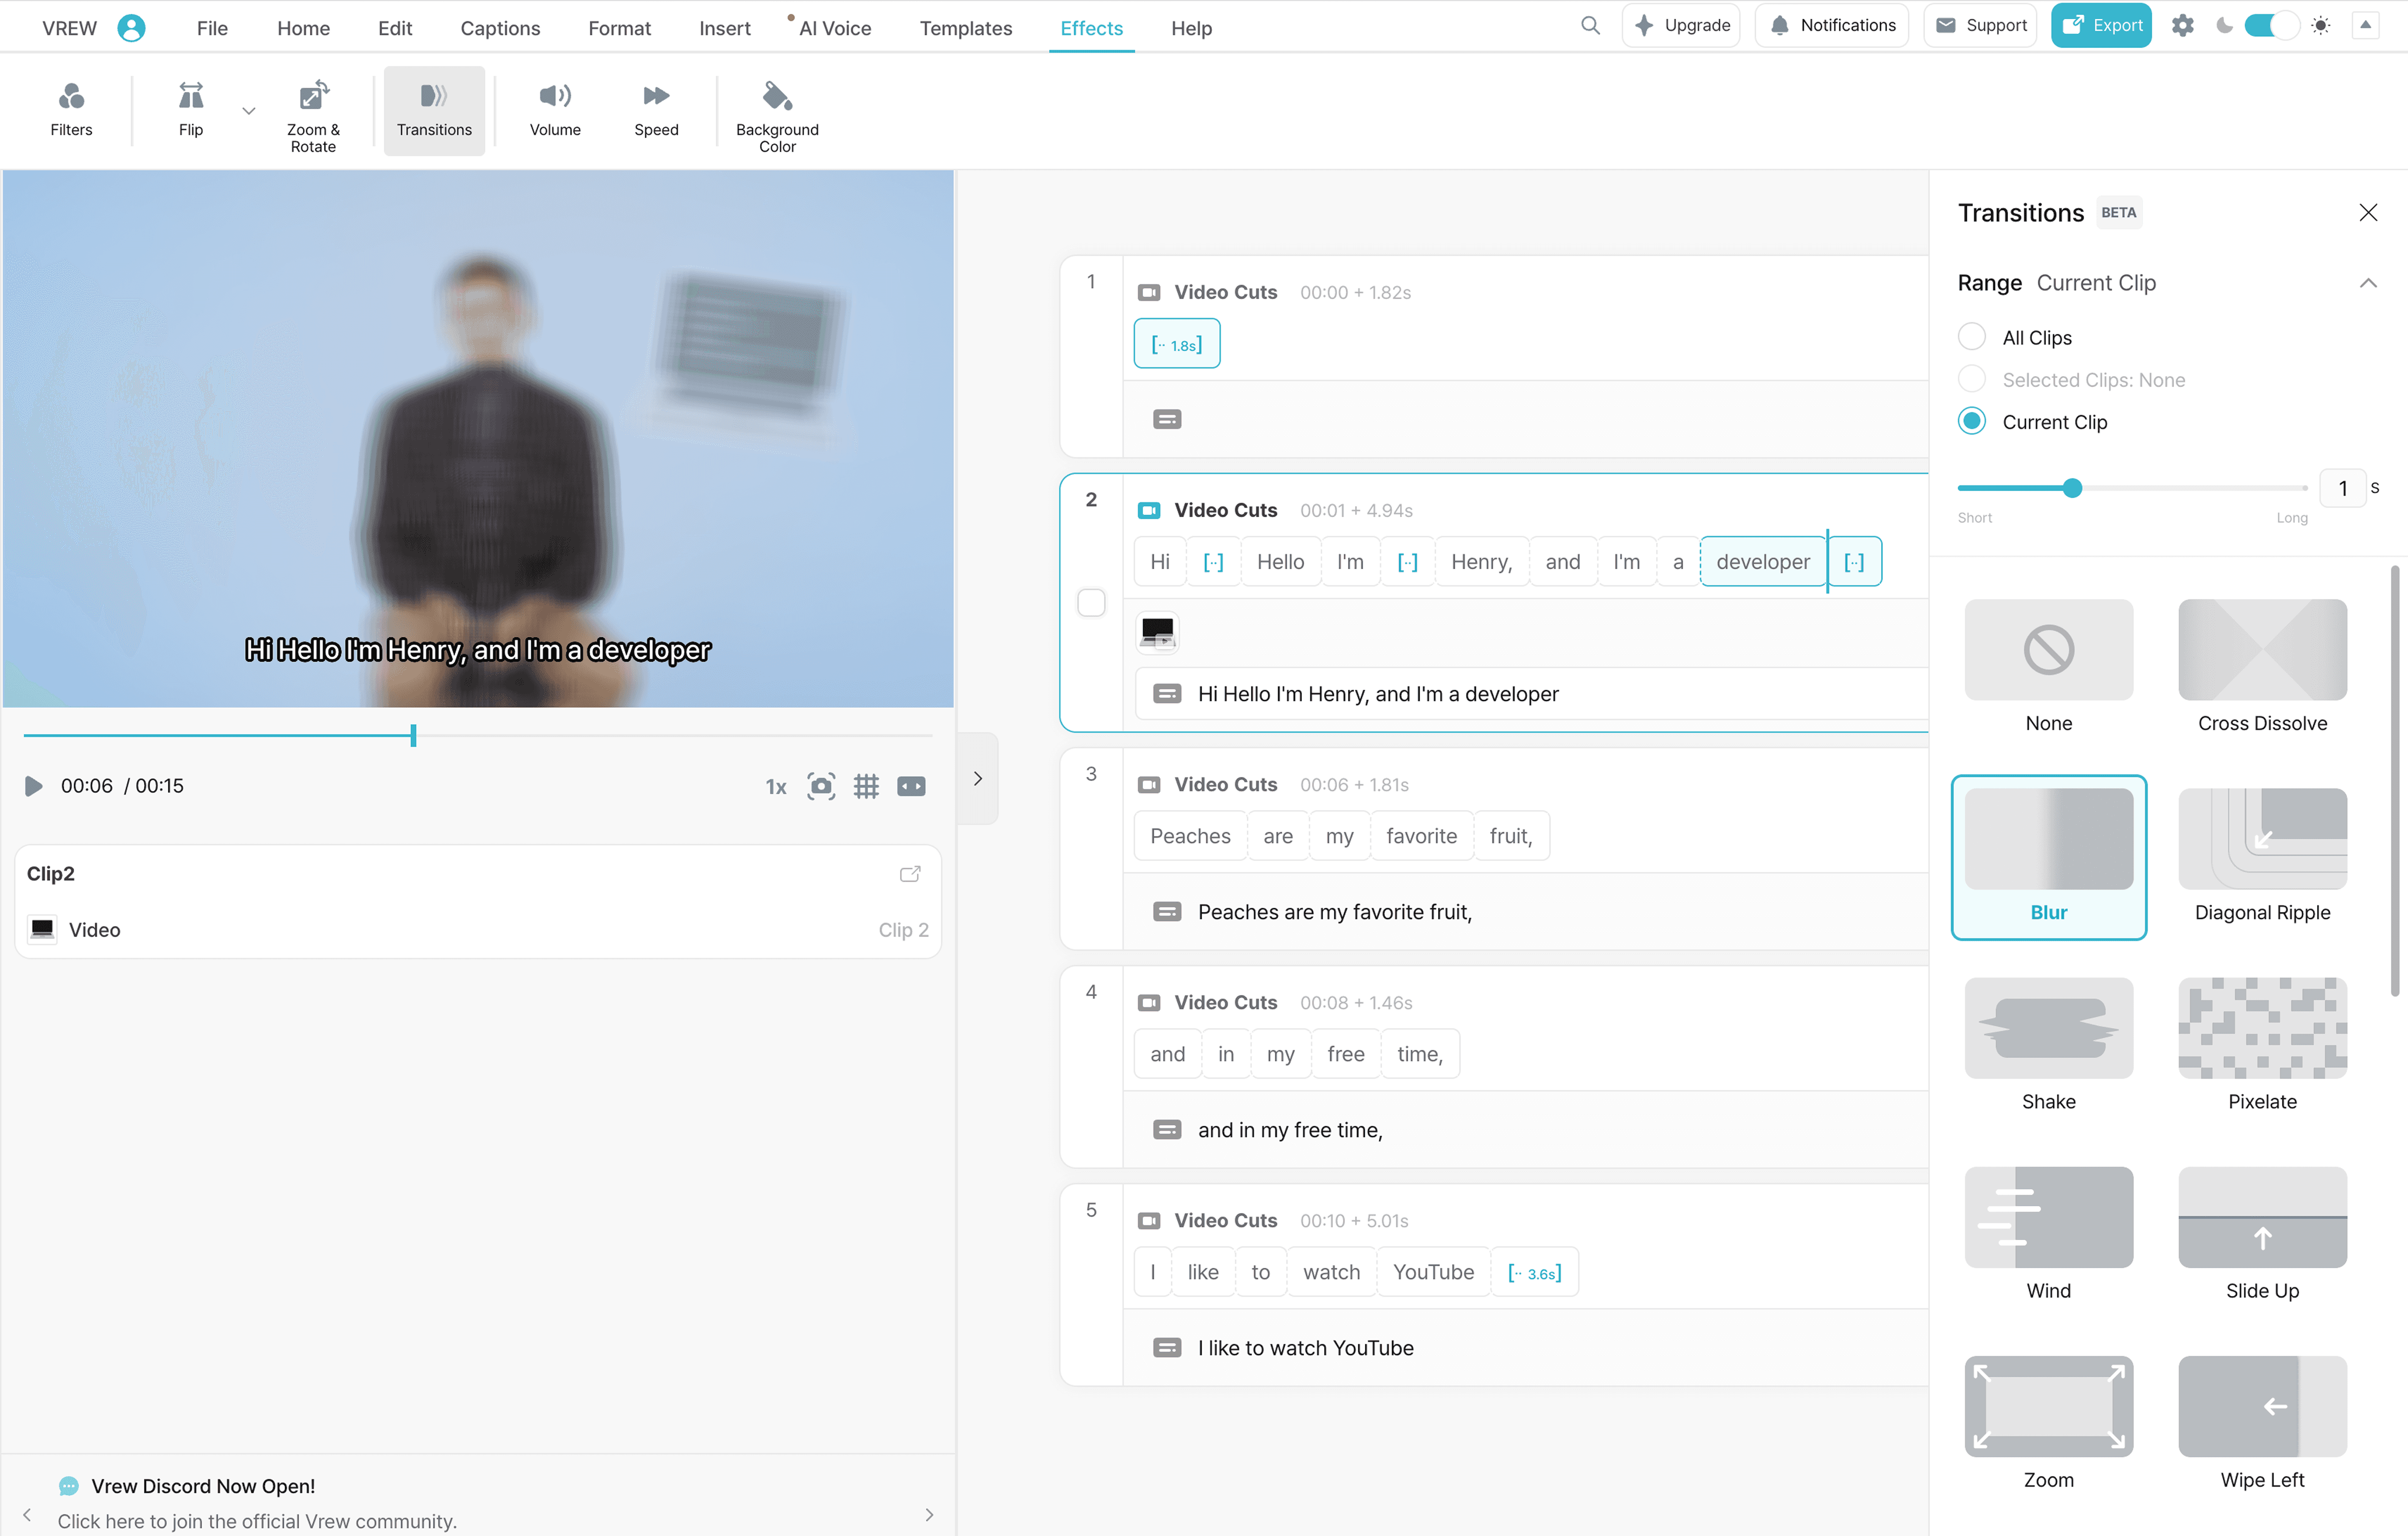Image resolution: width=2408 pixels, height=1536 pixels.
Task: Switch to the Templates menu tab
Action: click(965, 28)
